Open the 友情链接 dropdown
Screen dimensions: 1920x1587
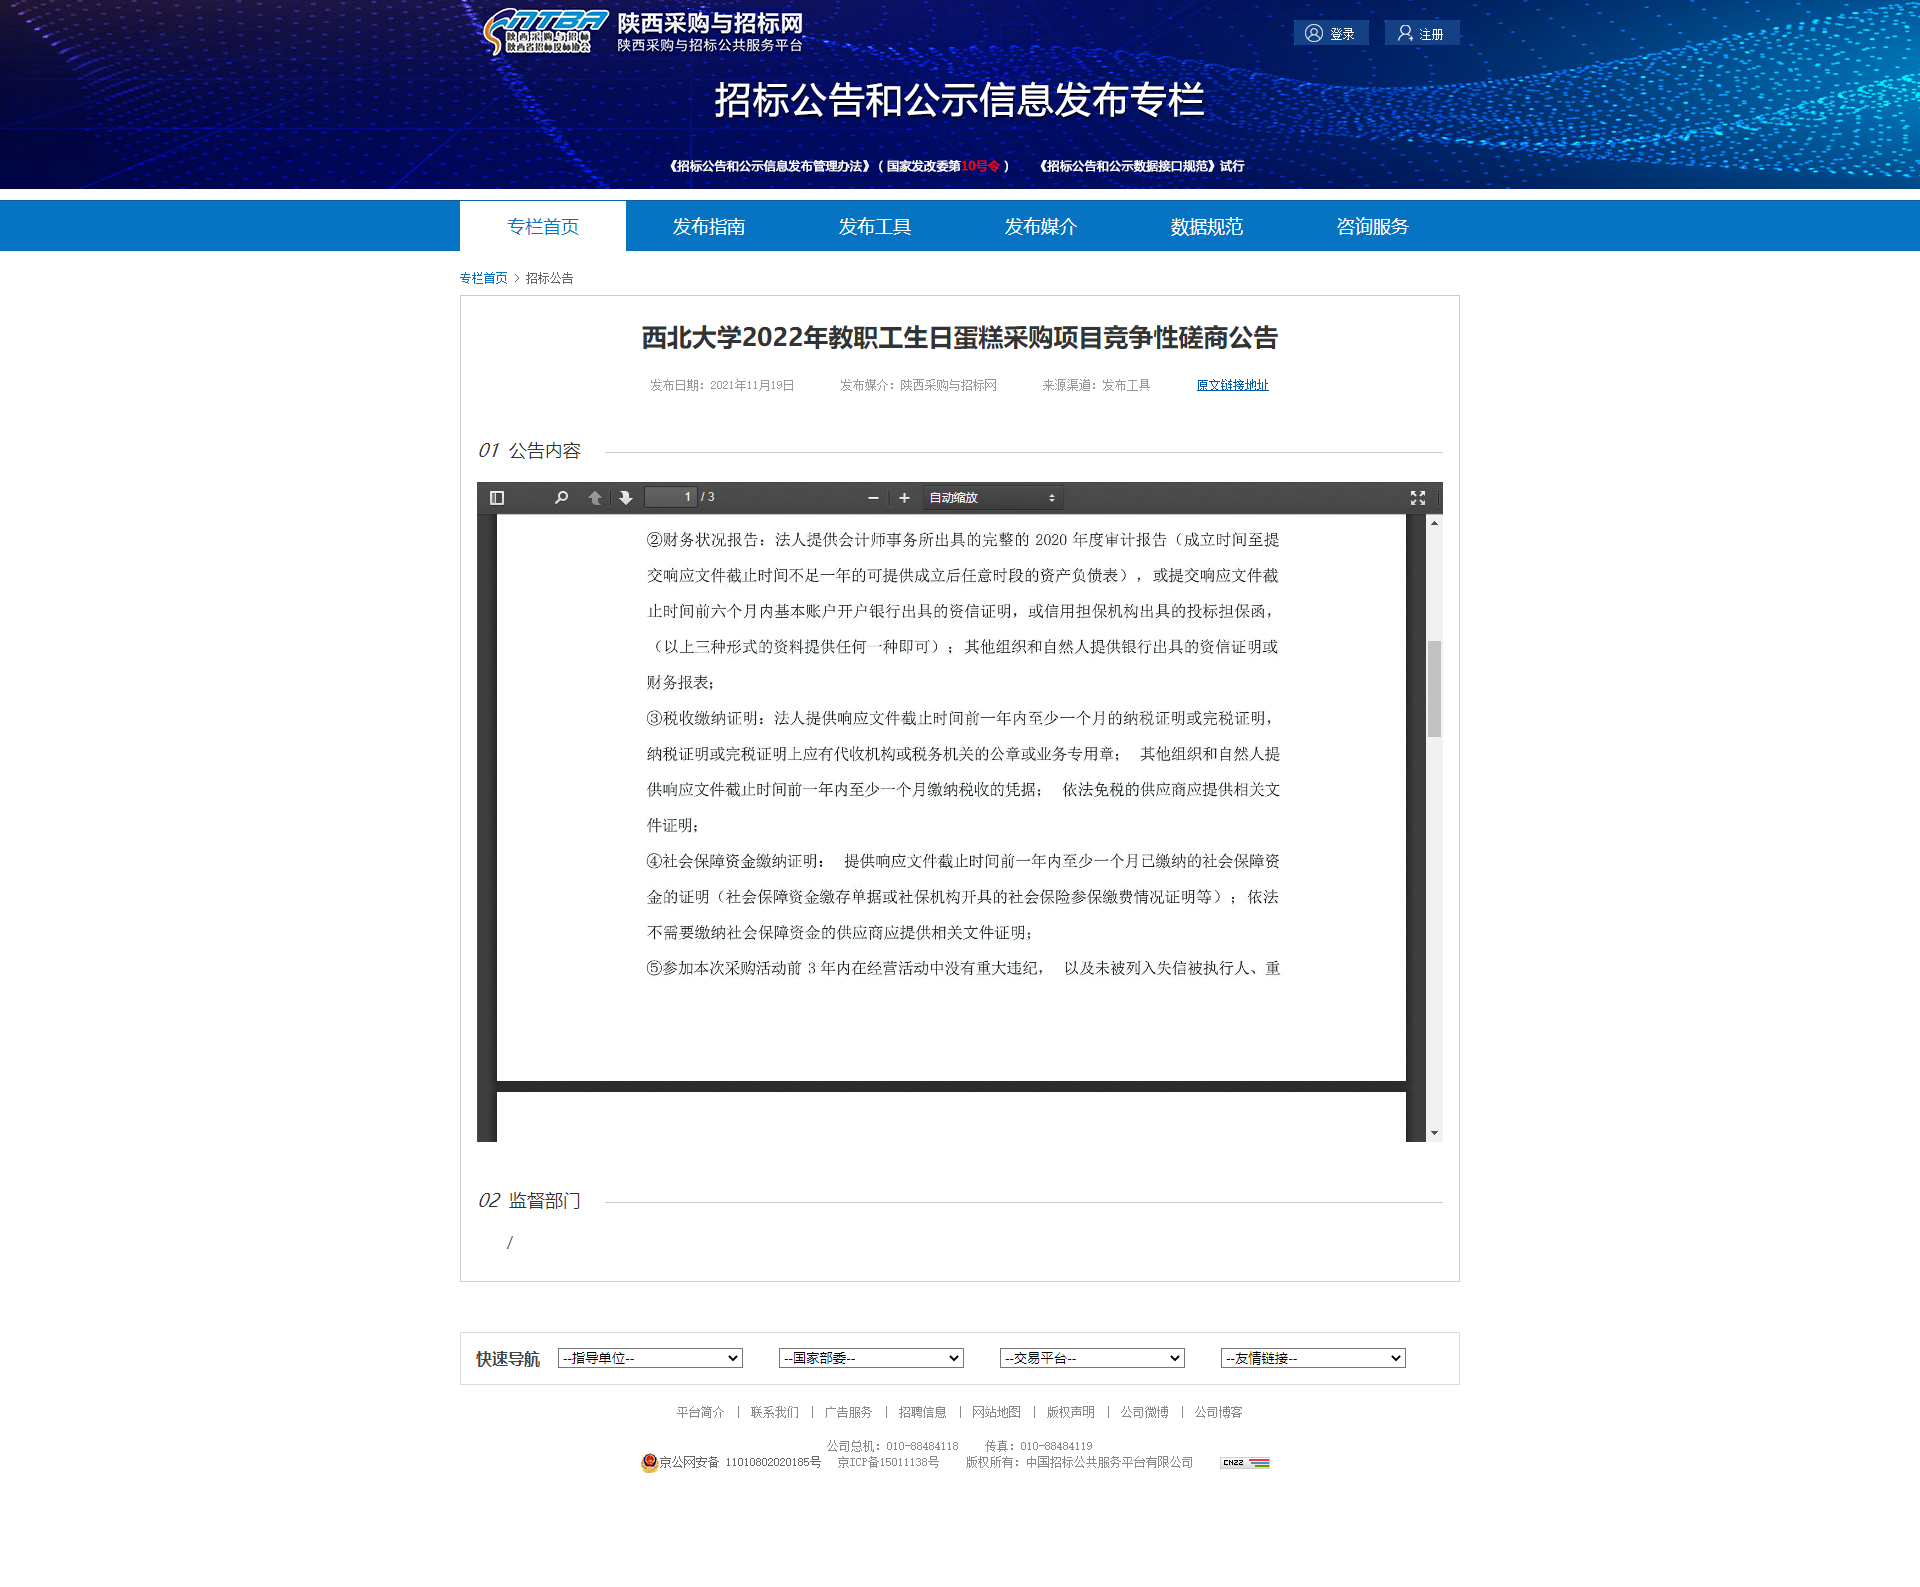(x=1313, y=1358)
